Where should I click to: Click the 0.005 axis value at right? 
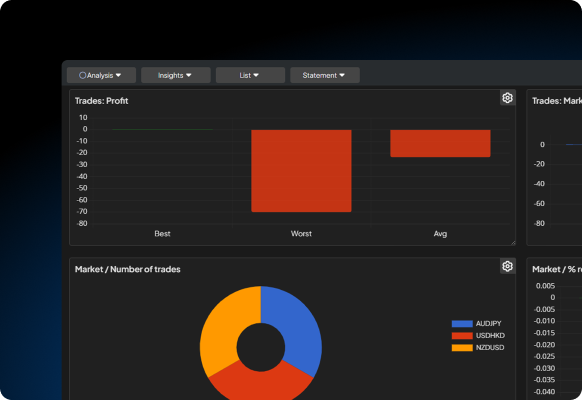pos(545,286)
